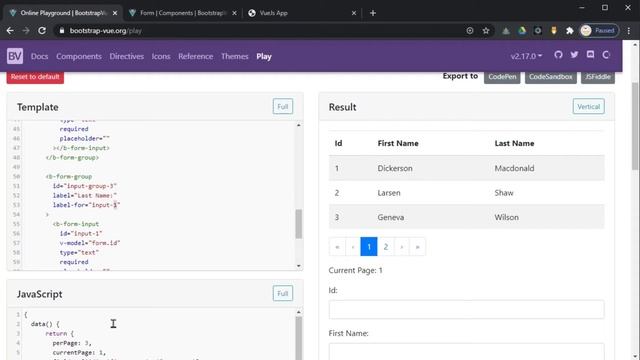Click Template editor scrollbar thumb
640x360 pixels.
pyautogui.click(x=299, y=224)
